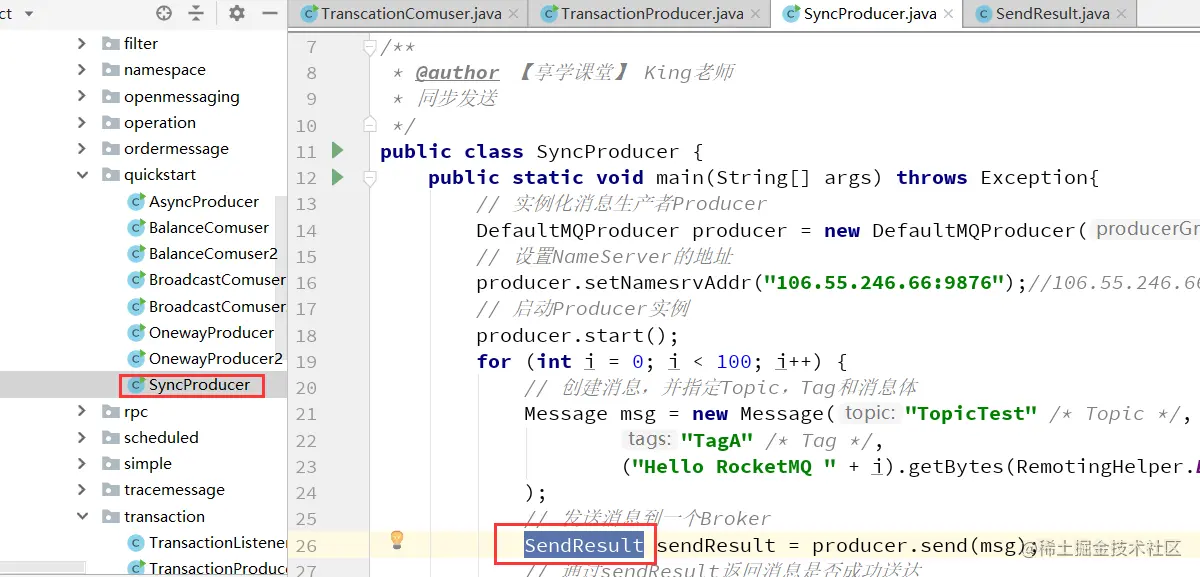Click the BalanceComuser2 class icon
This screenshot has height=577, width=1200.
136,253
